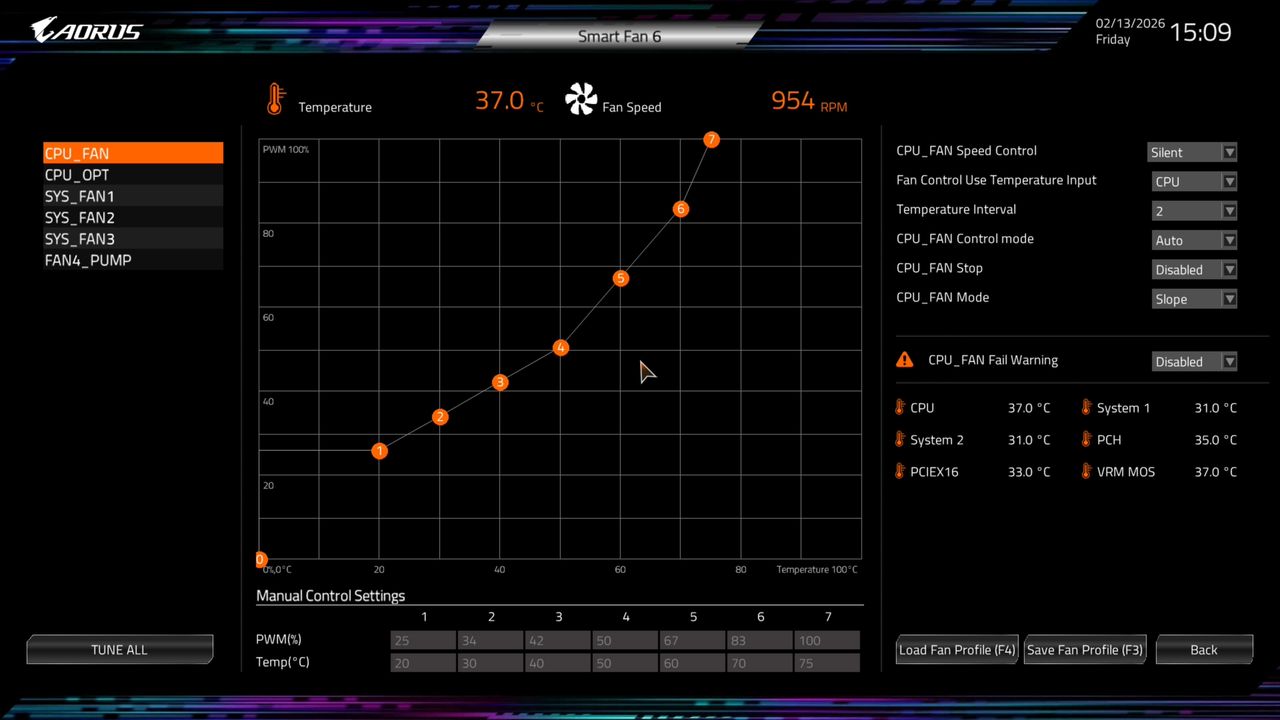Click the PWM value field for point 1
1280x720 pixels.
coord(422,640)
